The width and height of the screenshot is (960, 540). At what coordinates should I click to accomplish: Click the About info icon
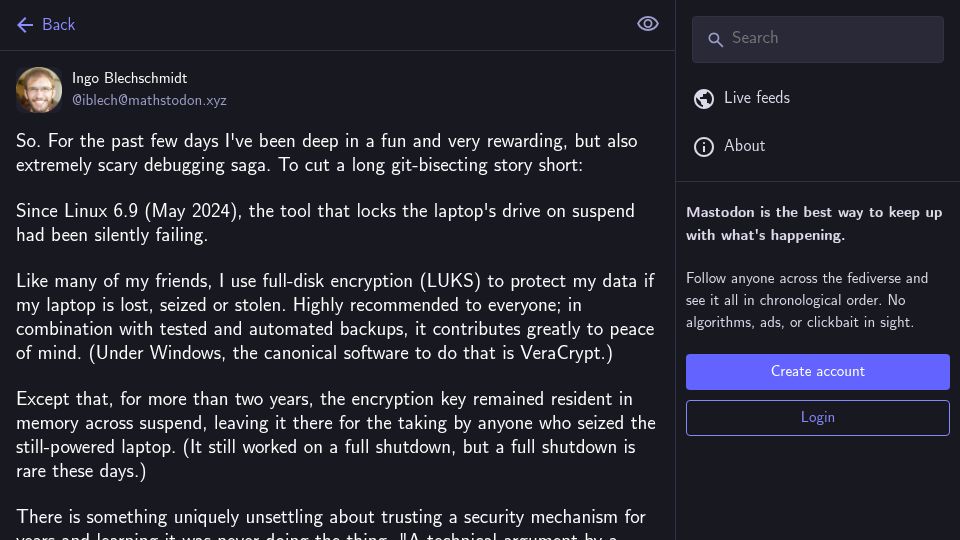pos(703,147)
